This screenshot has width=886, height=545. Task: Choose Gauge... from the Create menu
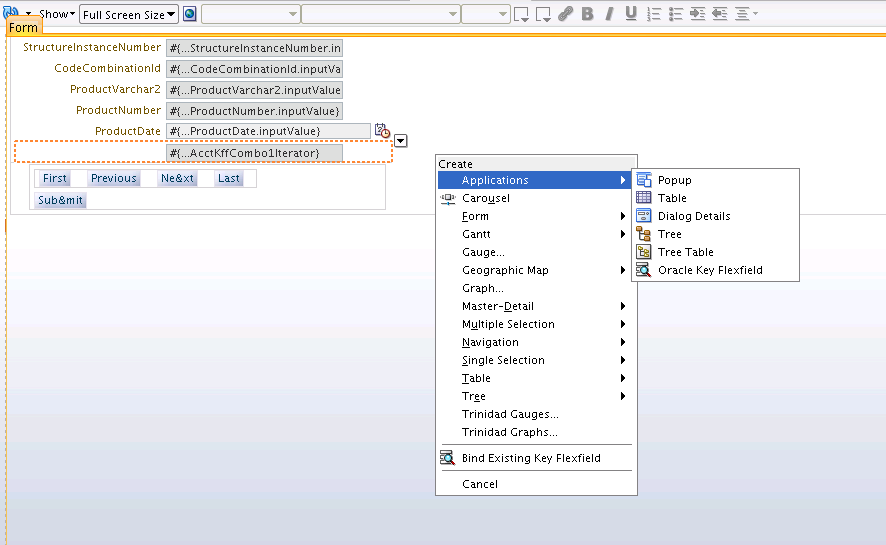pyautogui.click(x=534, y=252)
